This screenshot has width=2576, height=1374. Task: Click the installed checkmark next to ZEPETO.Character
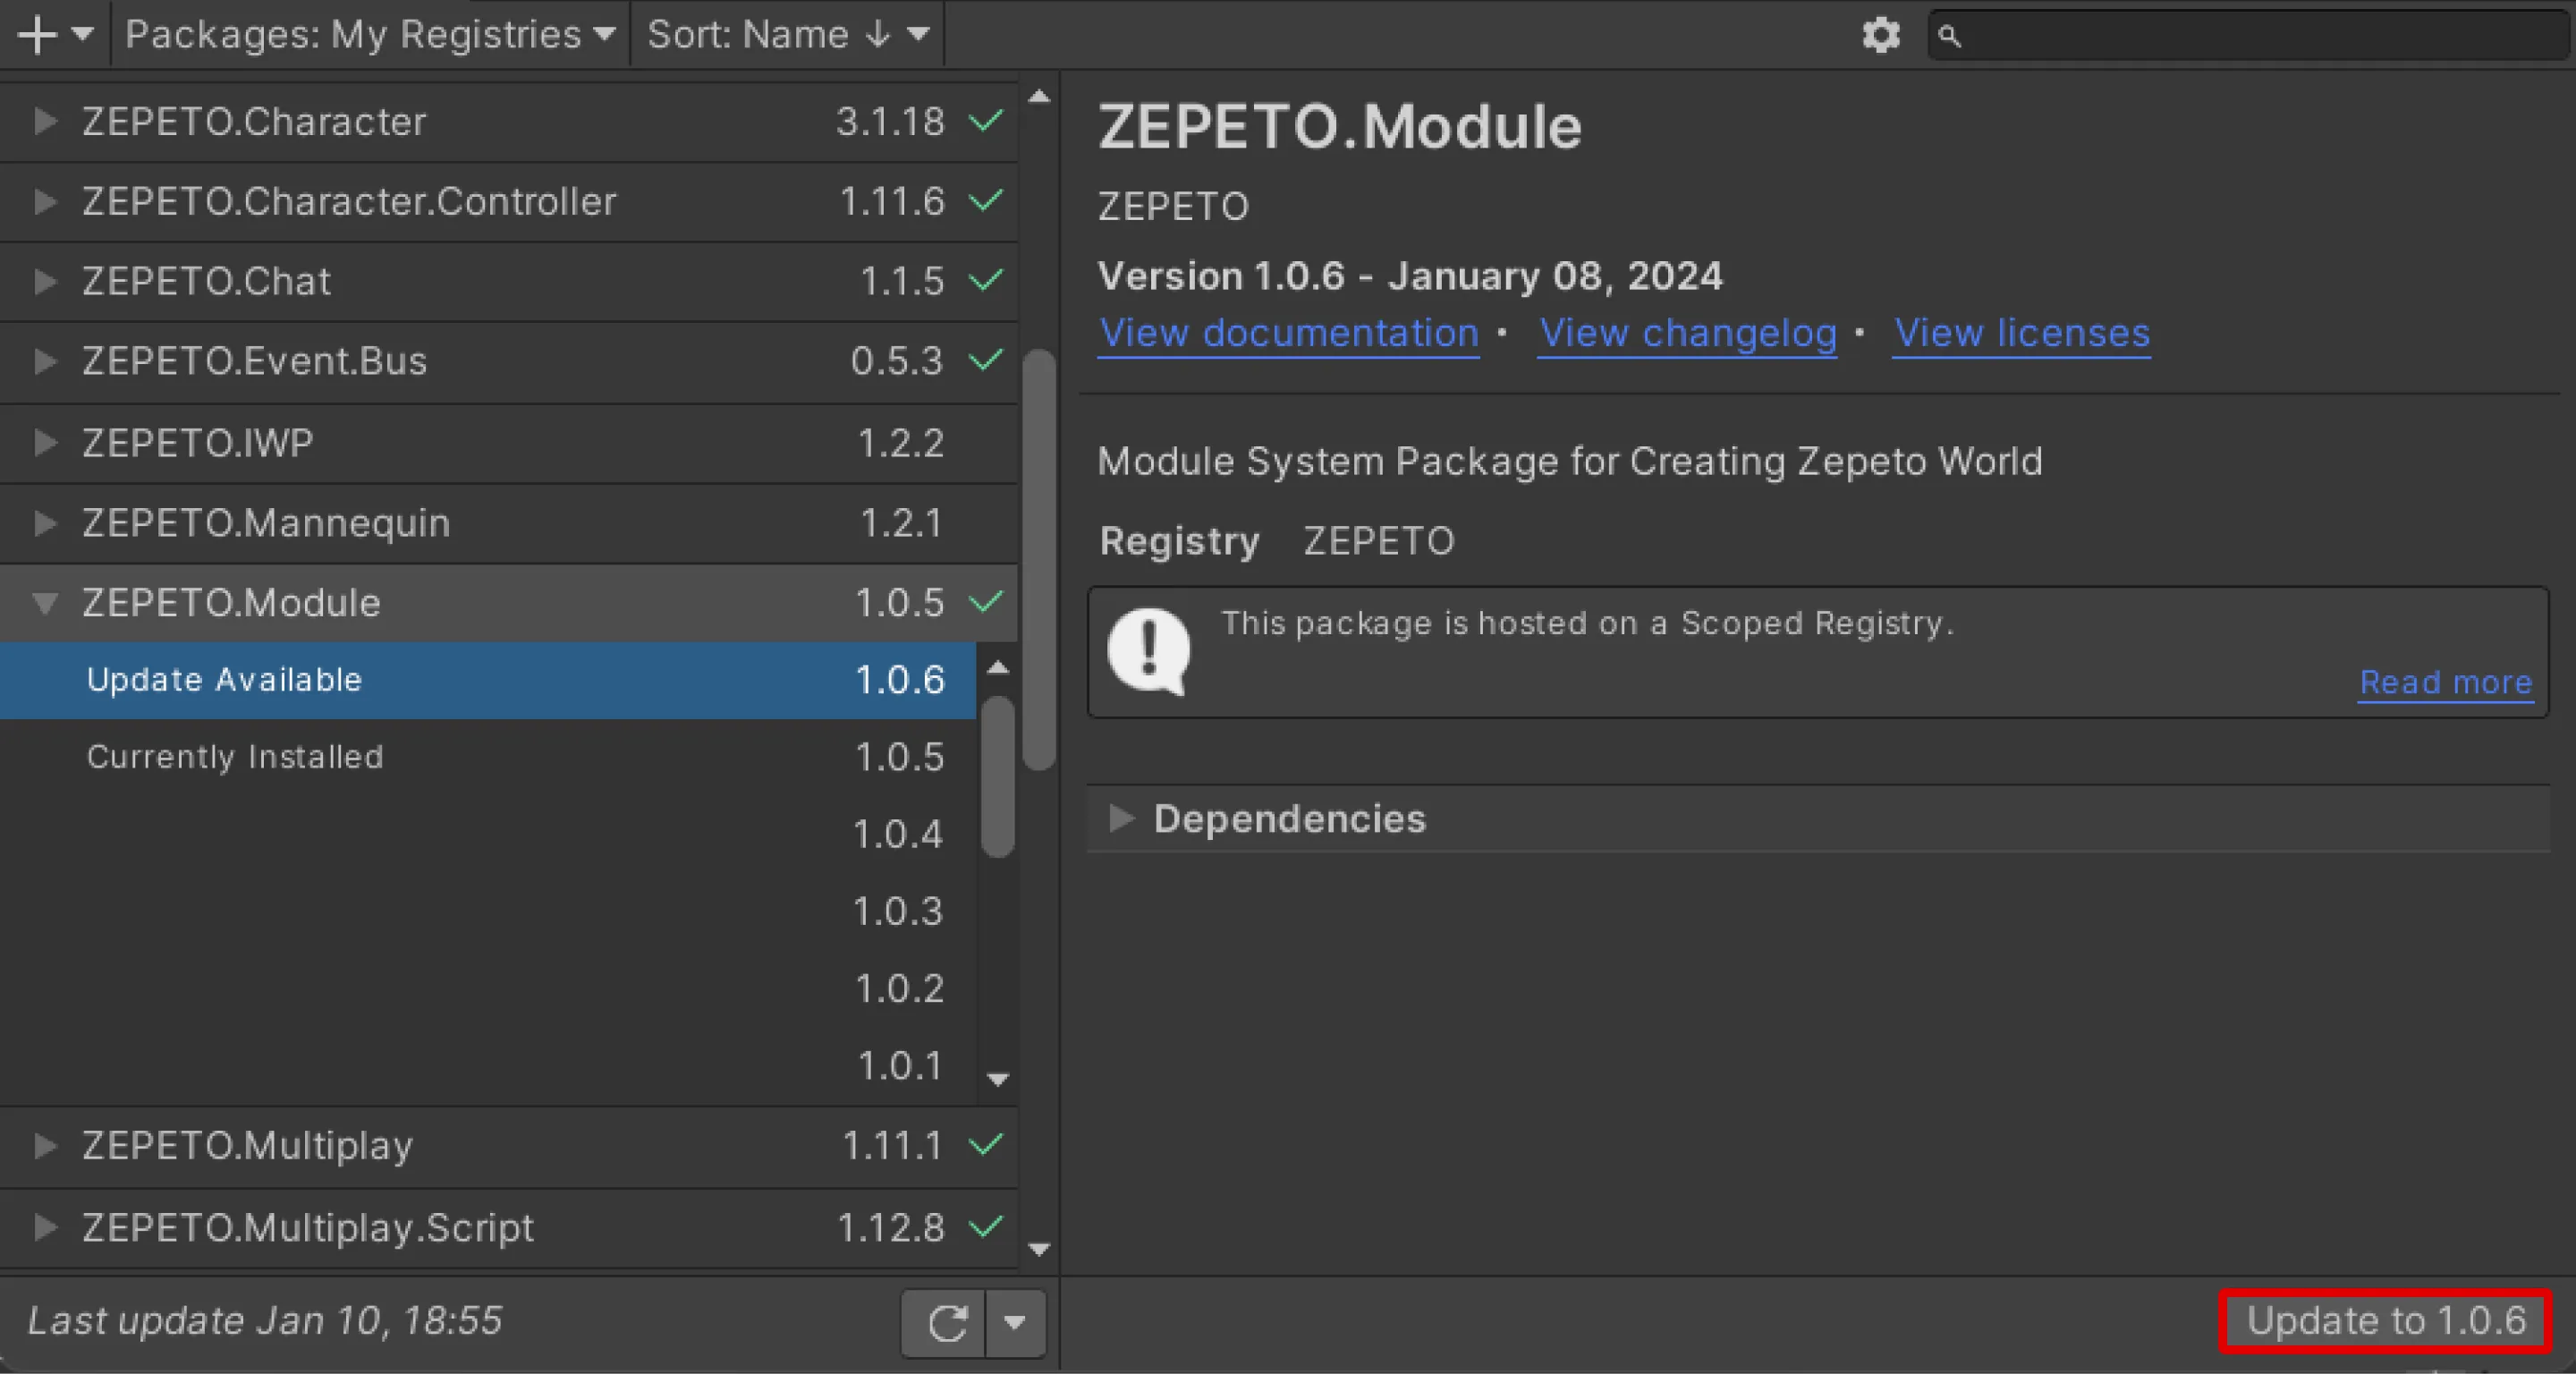986,121
